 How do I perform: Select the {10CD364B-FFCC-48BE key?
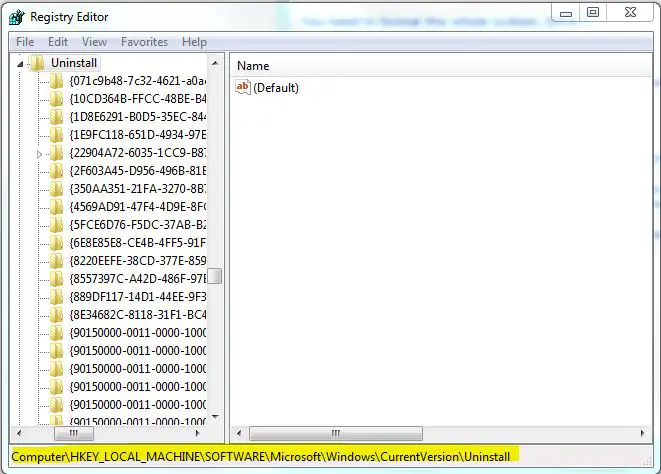tap(138, 99)
